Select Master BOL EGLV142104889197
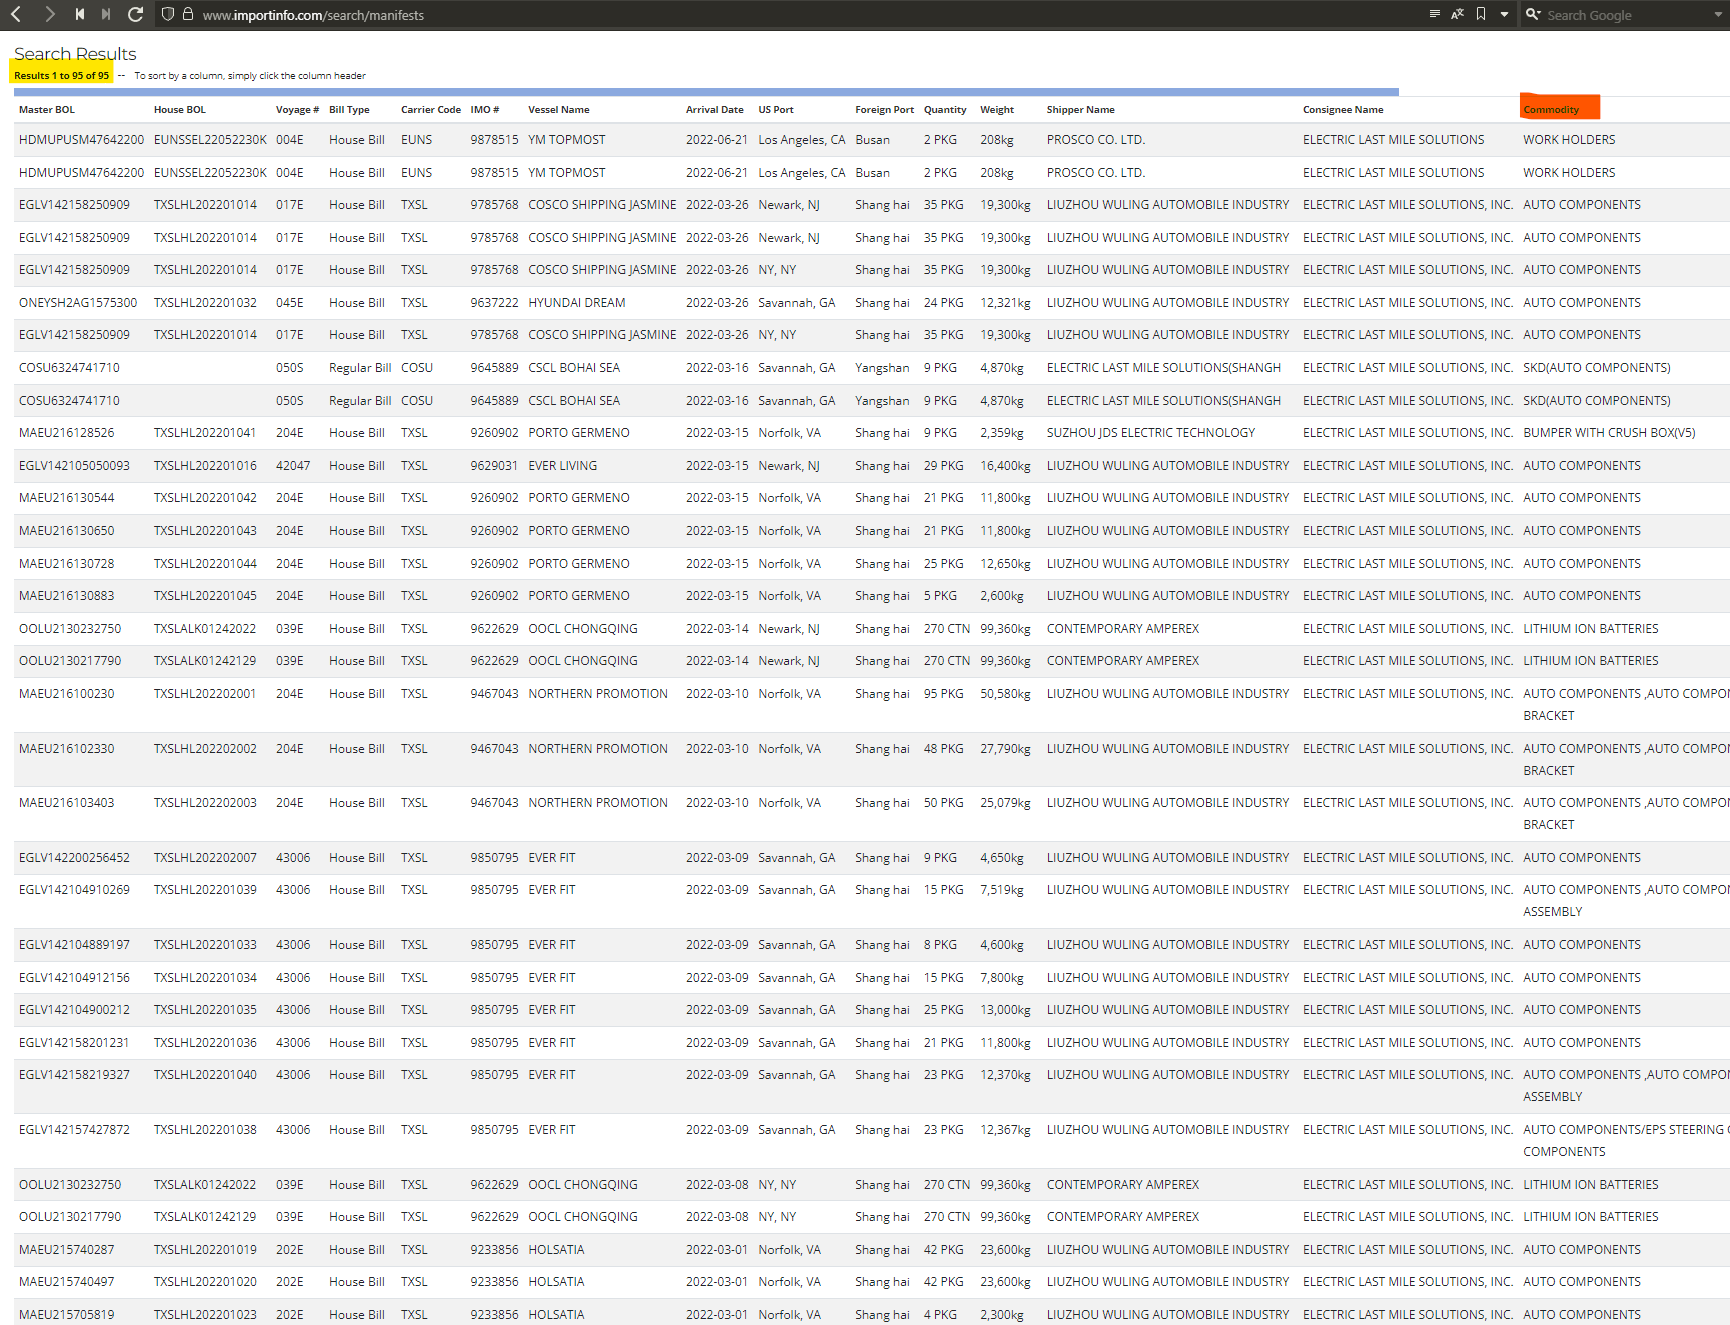The height and width of the screenshot is (1325, 1730). [x=74, y=945]
